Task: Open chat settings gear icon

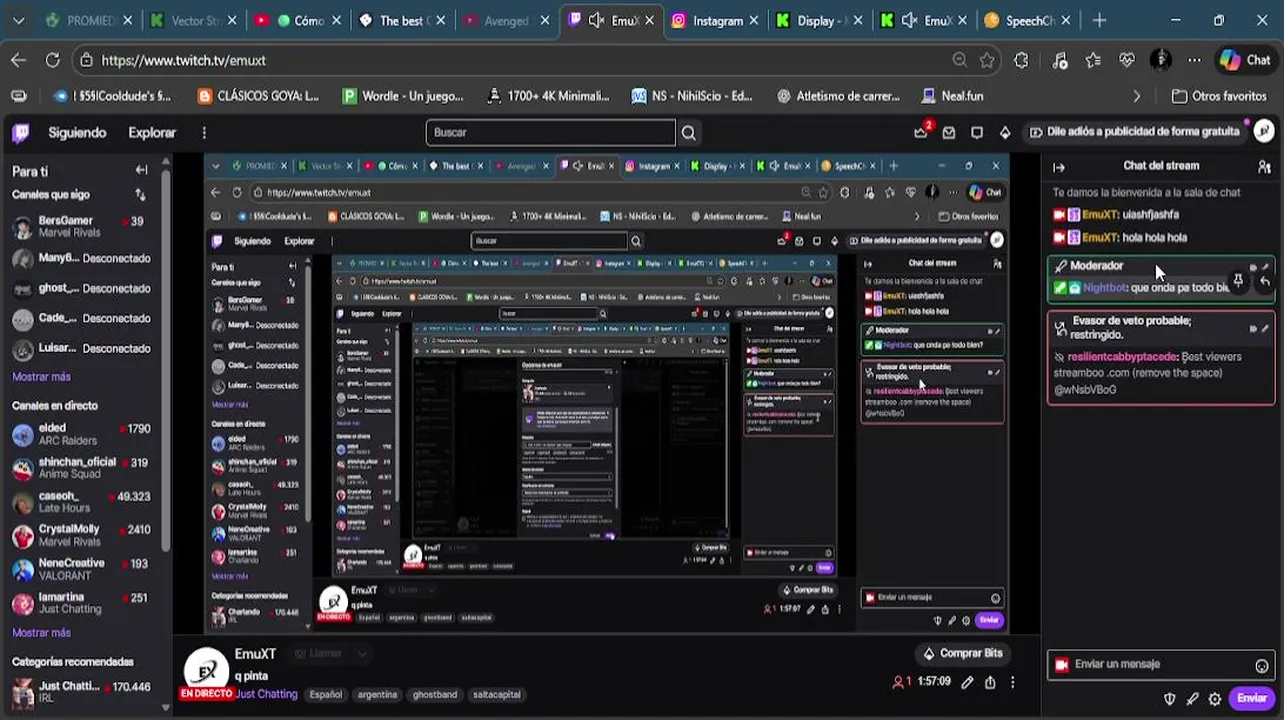Action: click(x=1215, y=699)
